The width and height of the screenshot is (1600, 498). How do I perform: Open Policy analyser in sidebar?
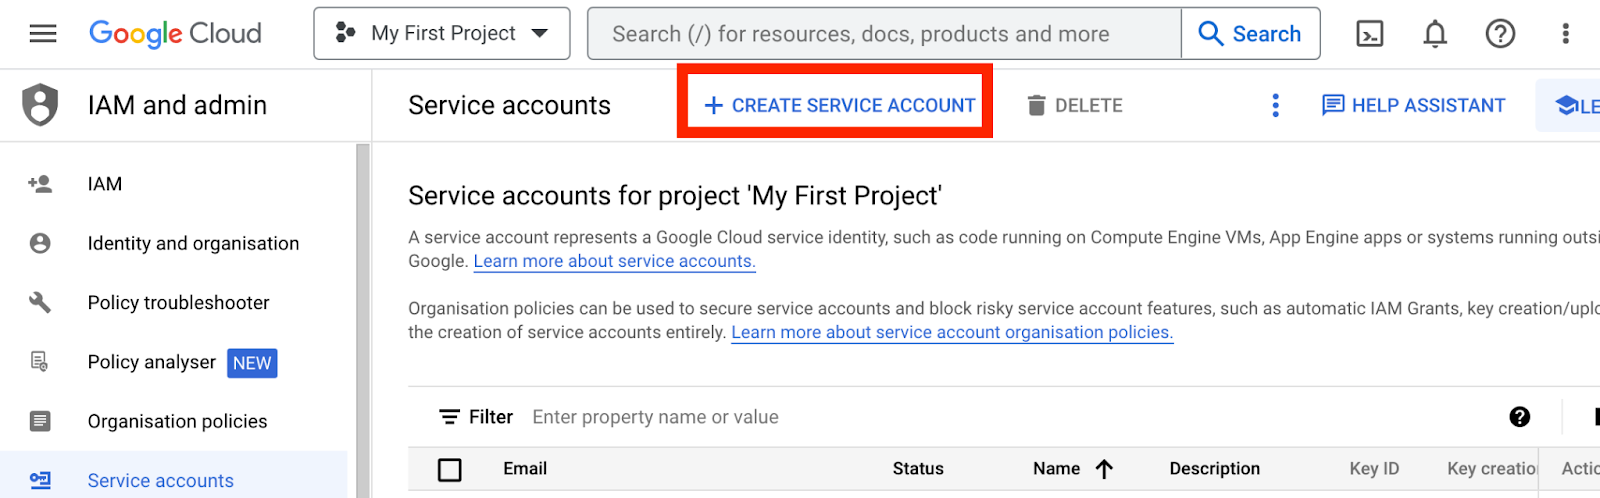click(151, 362)
